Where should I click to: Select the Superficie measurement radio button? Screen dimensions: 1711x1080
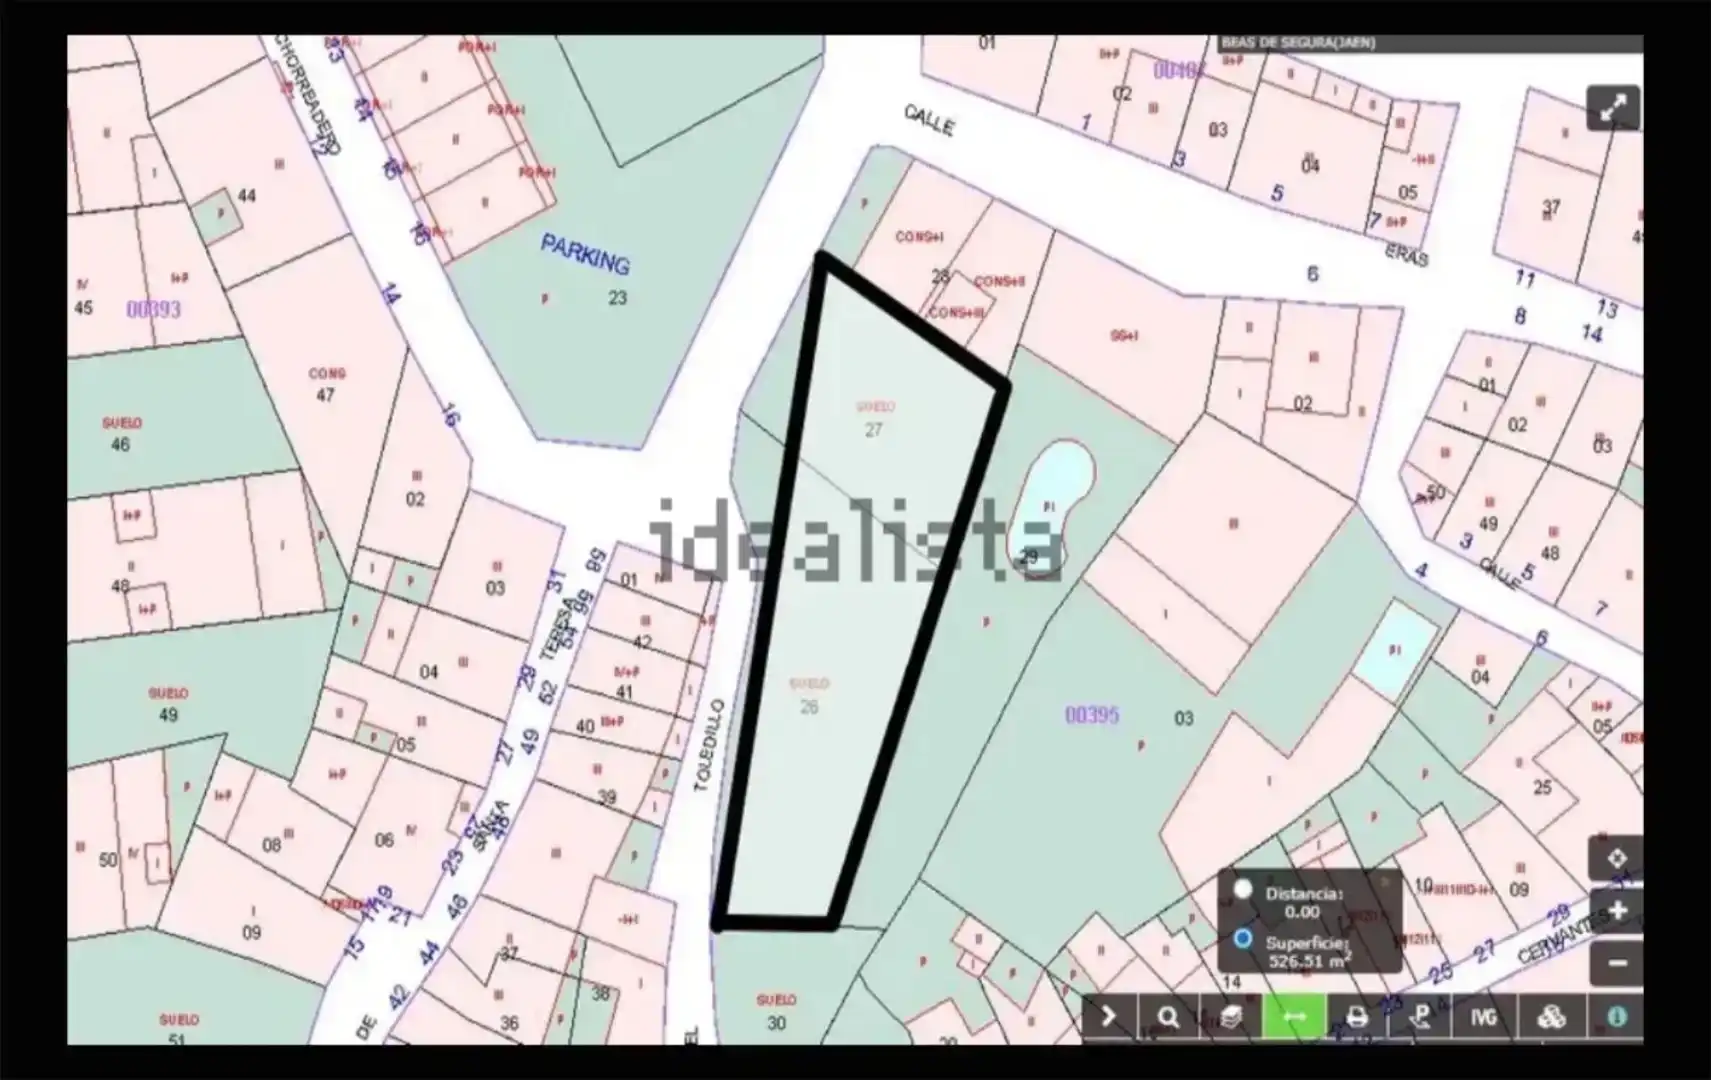pos(1243,939)
